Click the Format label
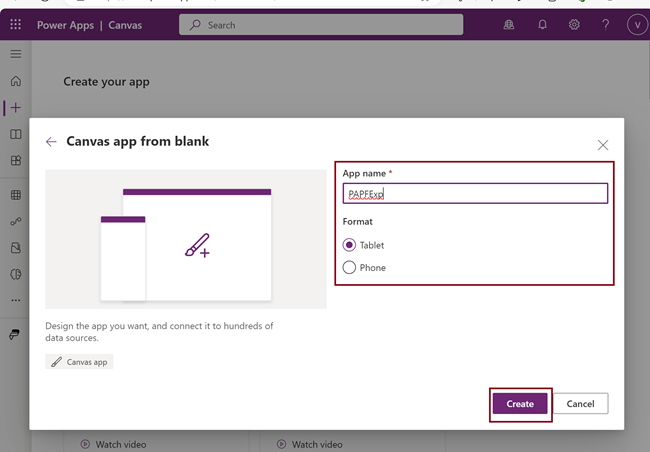This screenshot has height=452, width=650. tap(357, 221)
